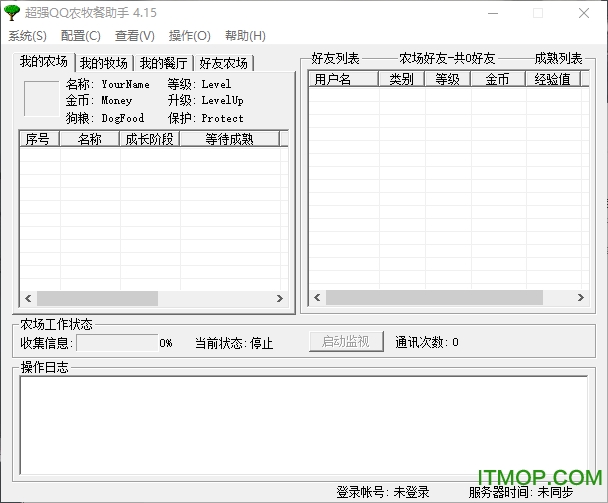Switch to the 我的餐厅 tab
This screenshot has height=503, width=608.
[x=163, y=63]
